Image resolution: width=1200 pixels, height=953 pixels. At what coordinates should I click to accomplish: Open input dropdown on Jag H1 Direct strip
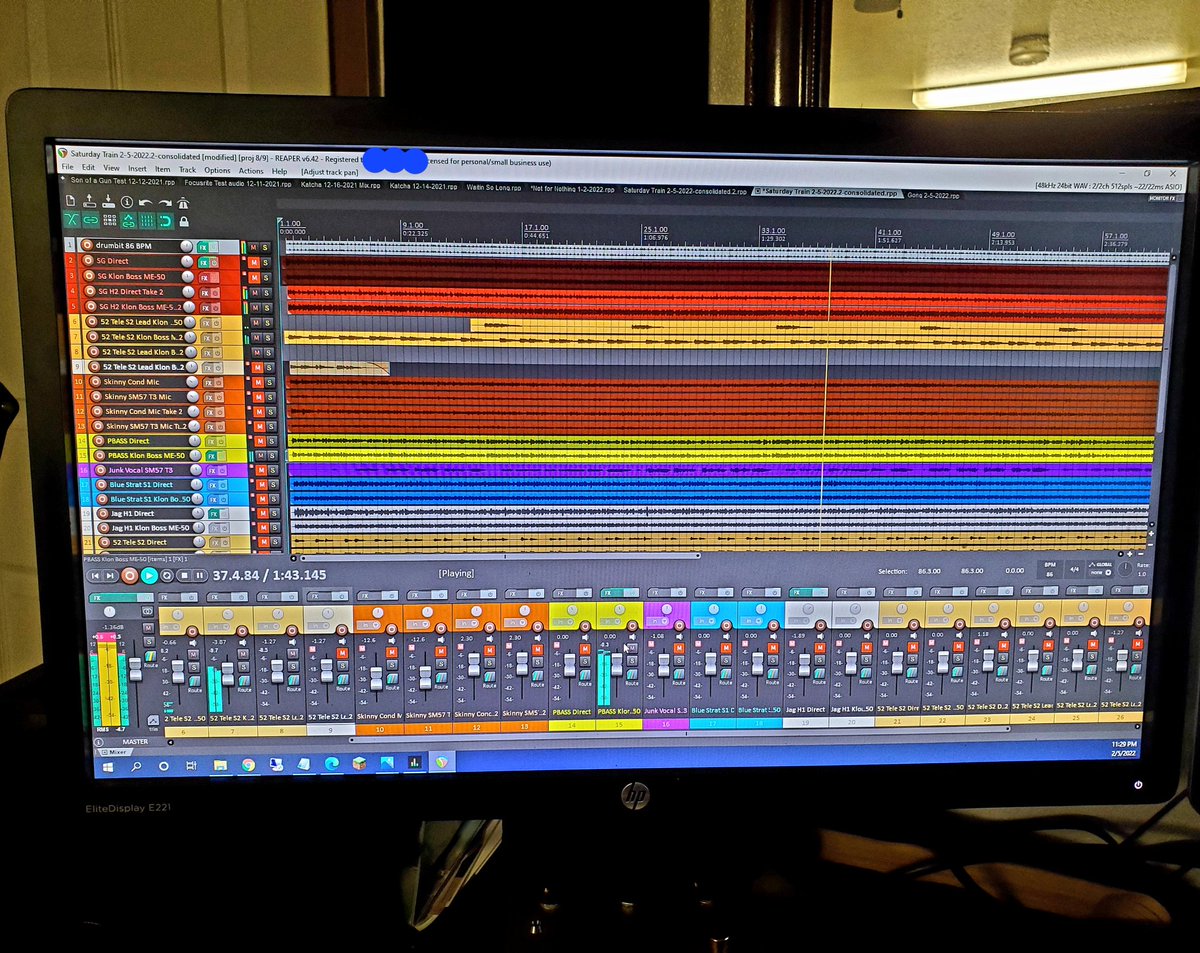click(x=799, y=621)
